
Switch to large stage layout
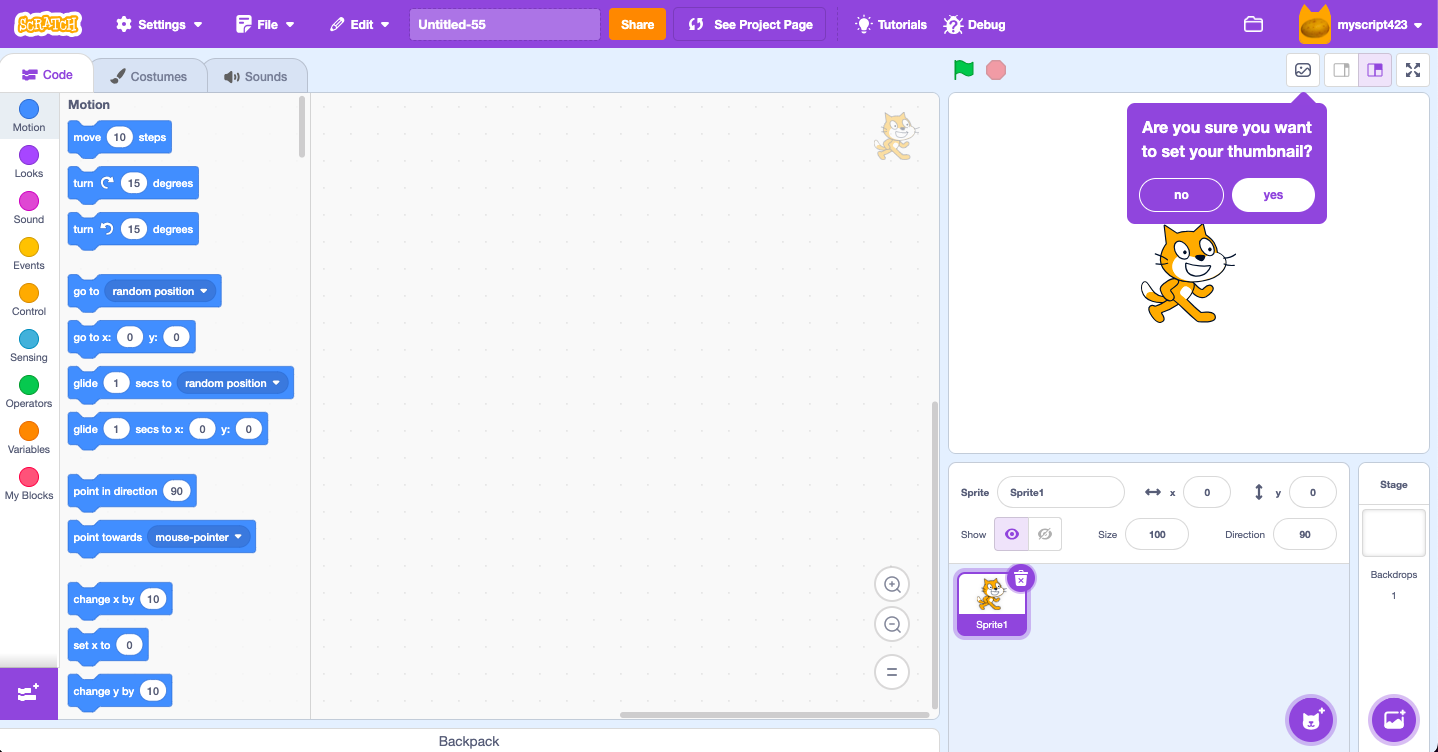click(1375, 70)
